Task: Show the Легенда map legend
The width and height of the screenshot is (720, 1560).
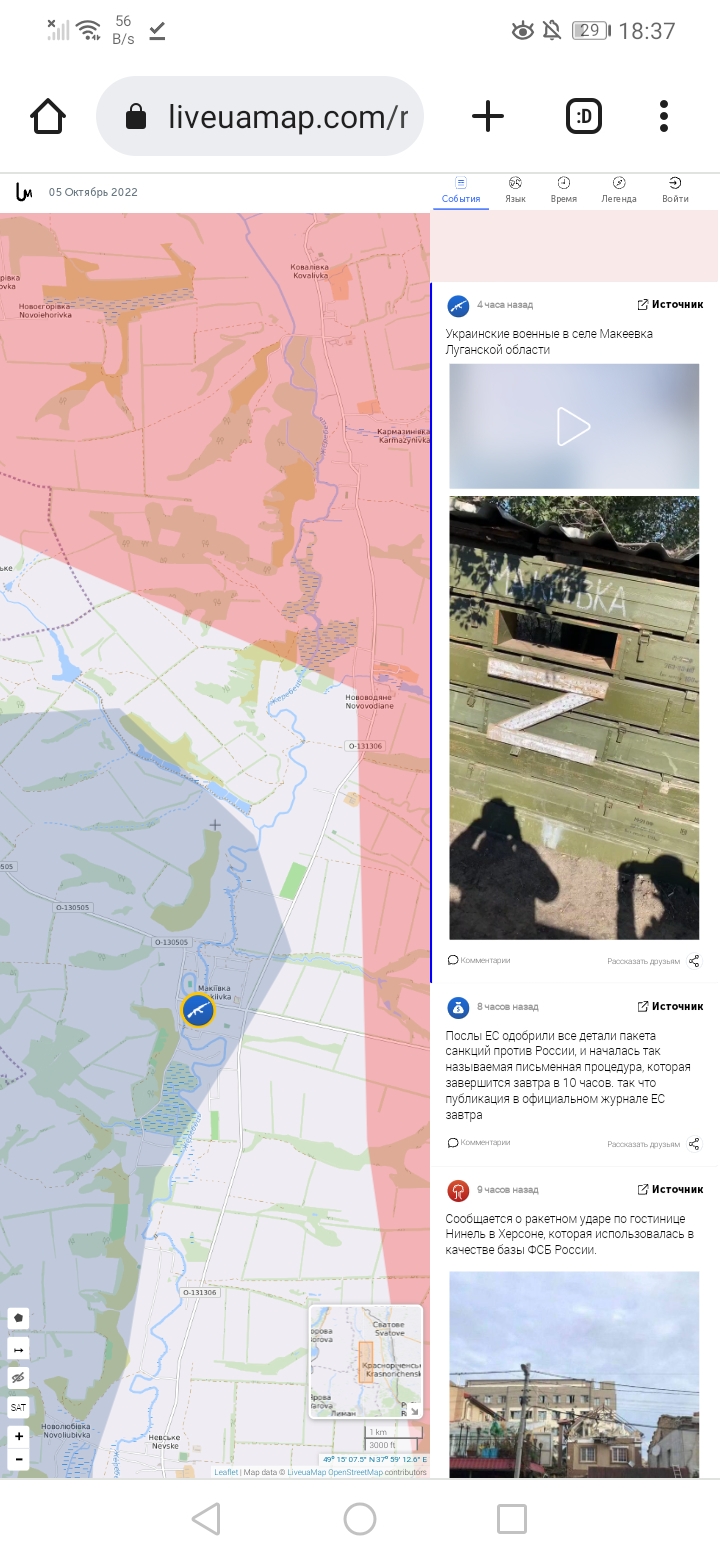Action: (x=618, y=190)
